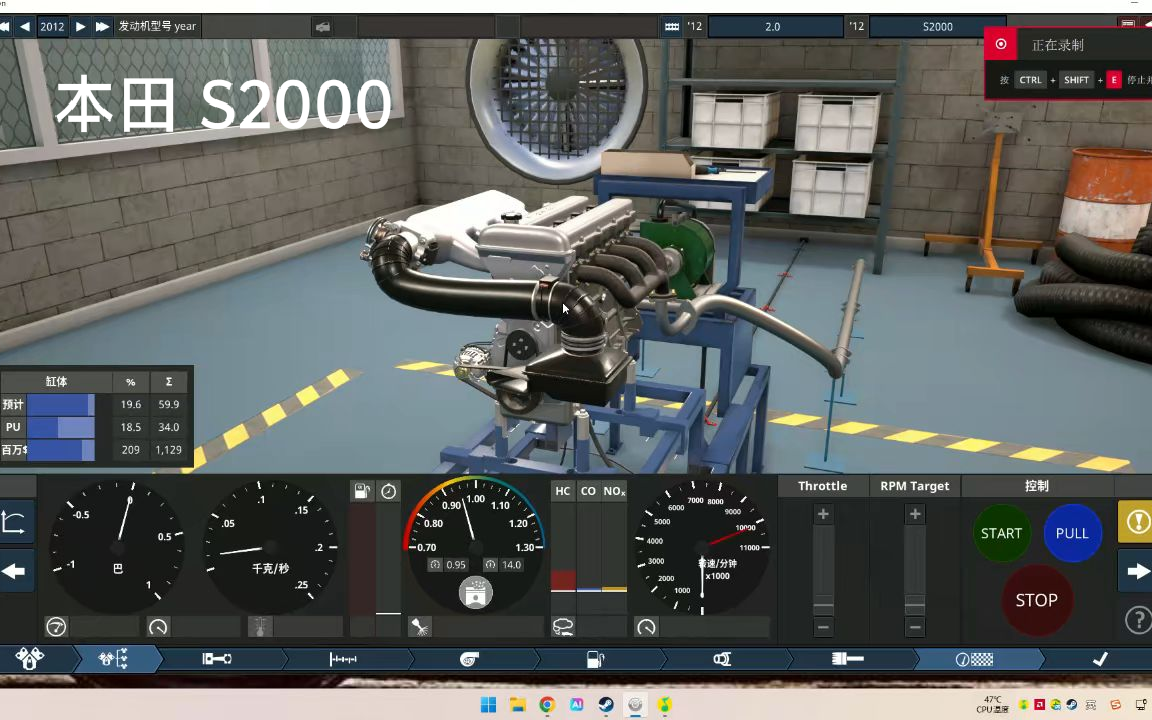Raise RPM Target with plus button
Viewport: 1152px width, 720px height.
915,514
